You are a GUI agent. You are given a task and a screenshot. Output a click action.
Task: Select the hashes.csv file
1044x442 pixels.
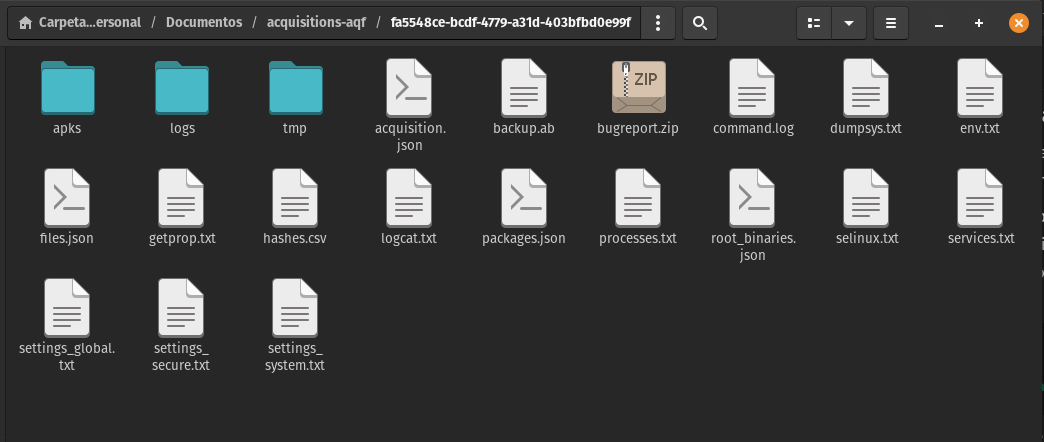[x=295, y=198]
